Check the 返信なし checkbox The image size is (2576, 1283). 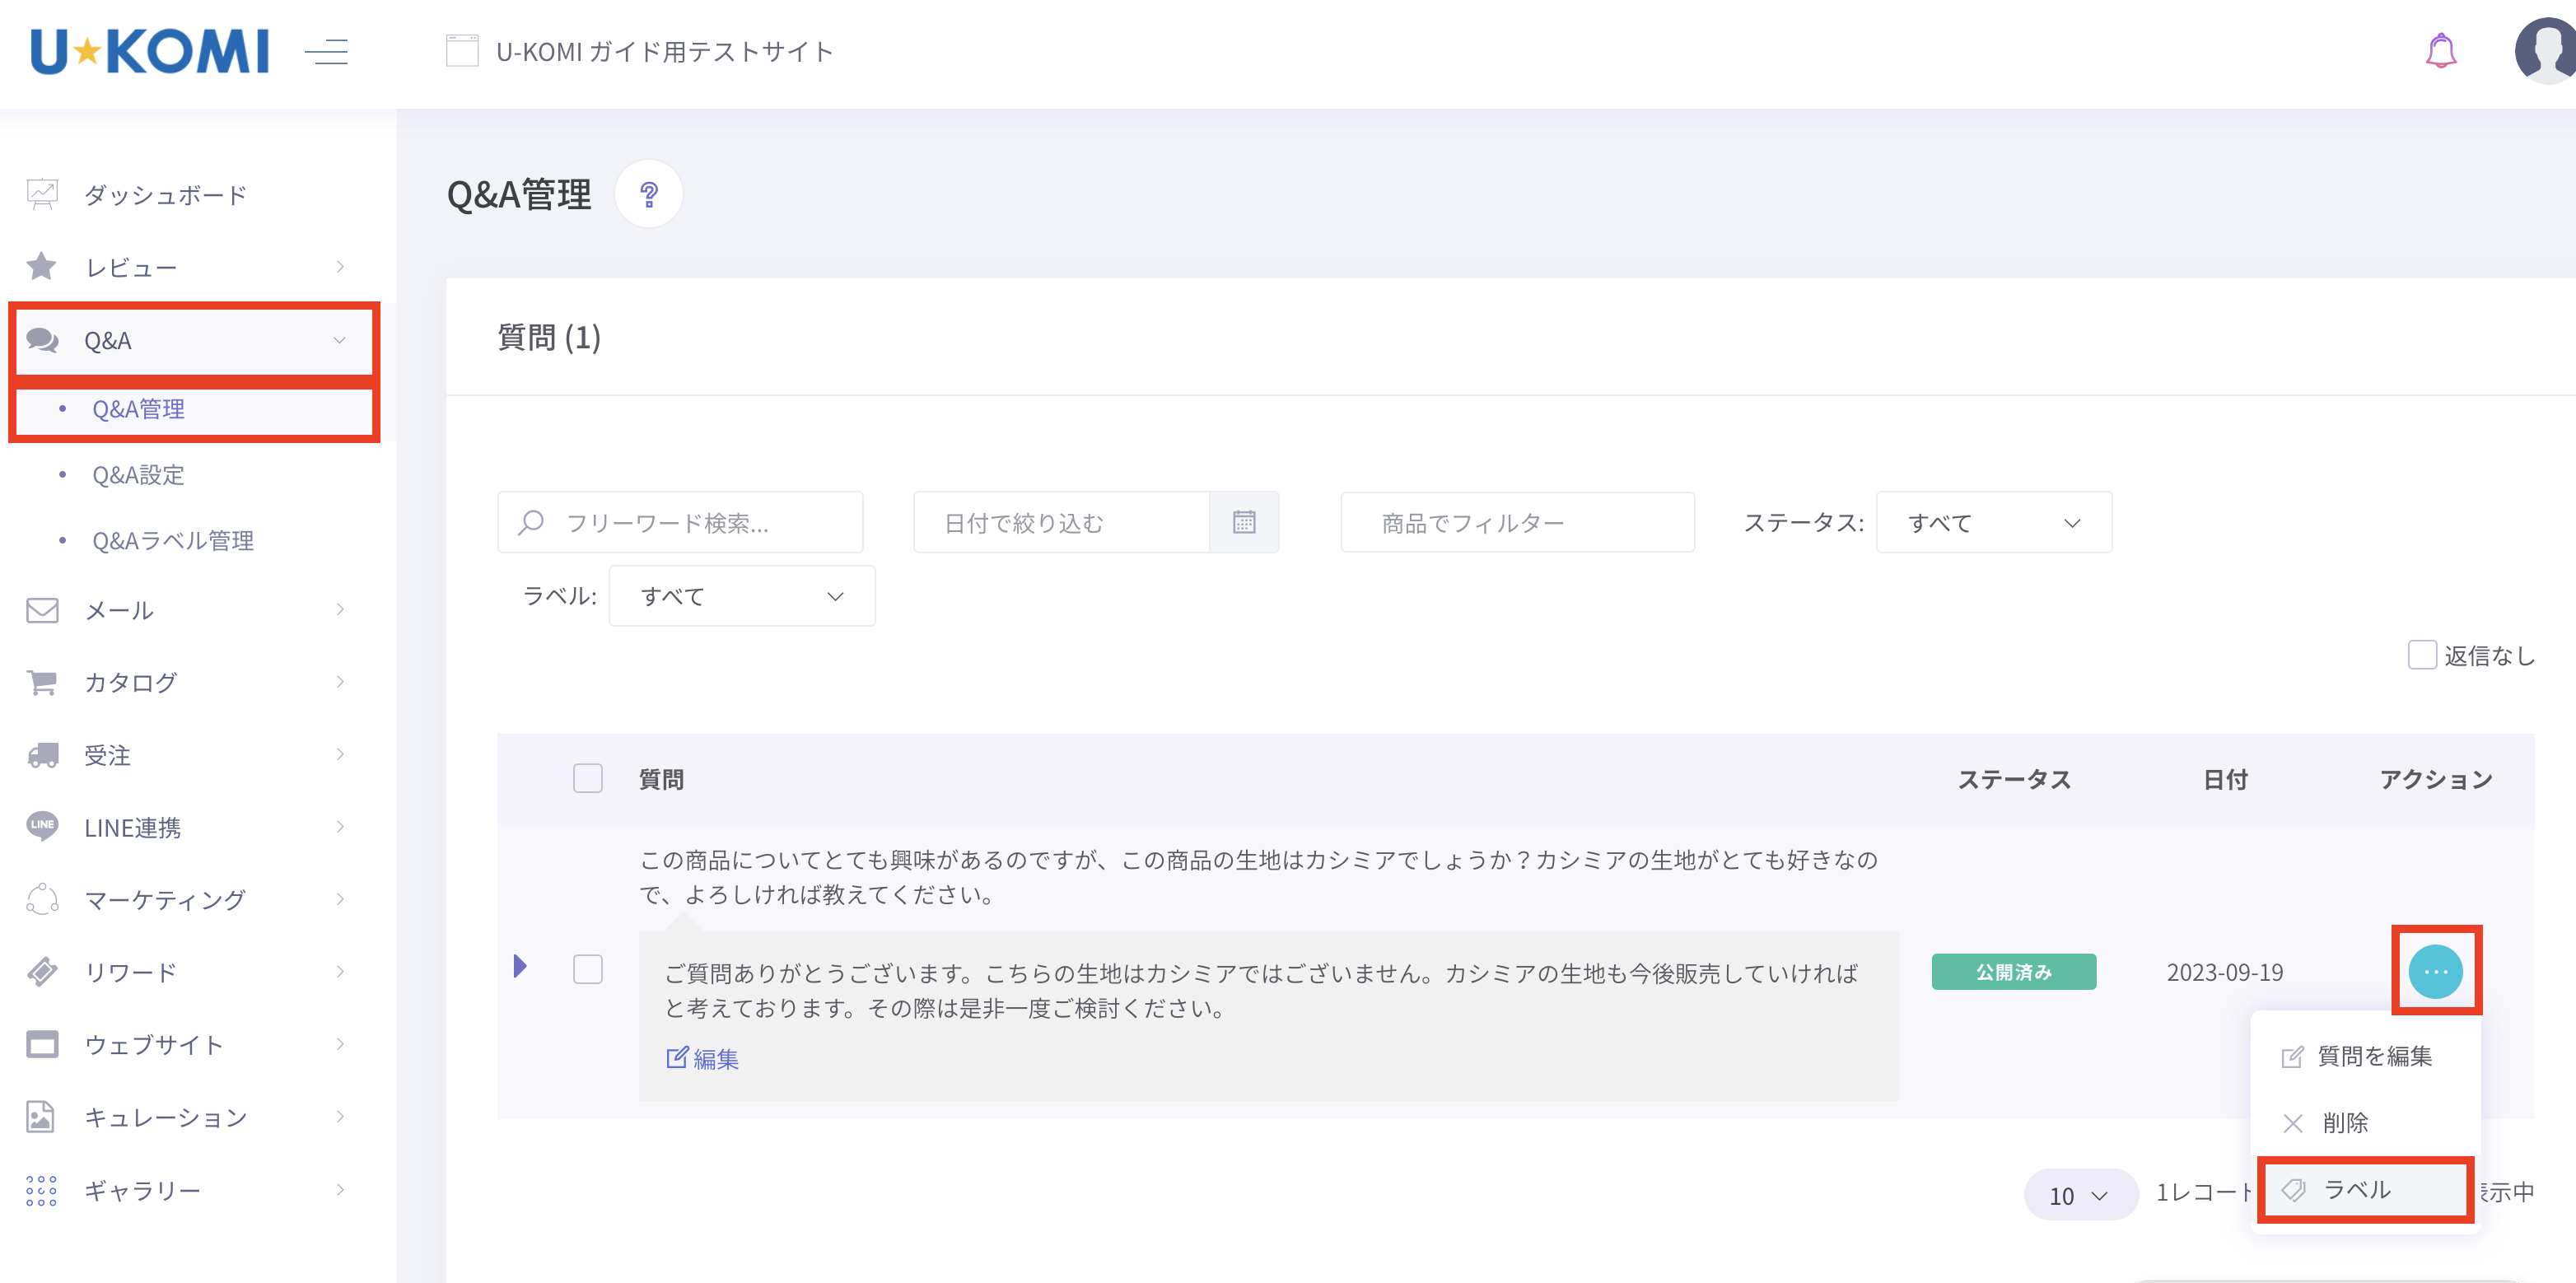tap(2421, 655)
